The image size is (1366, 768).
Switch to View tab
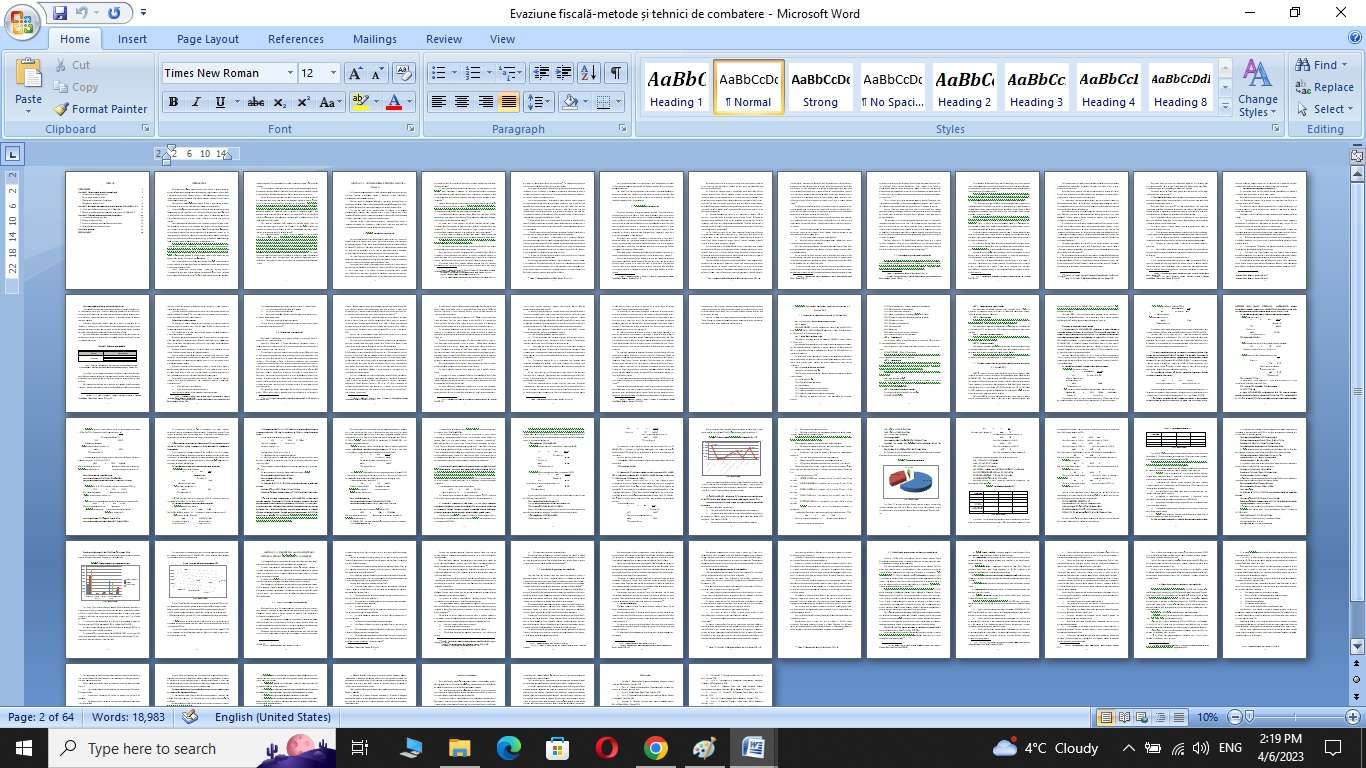click(502, 39)
